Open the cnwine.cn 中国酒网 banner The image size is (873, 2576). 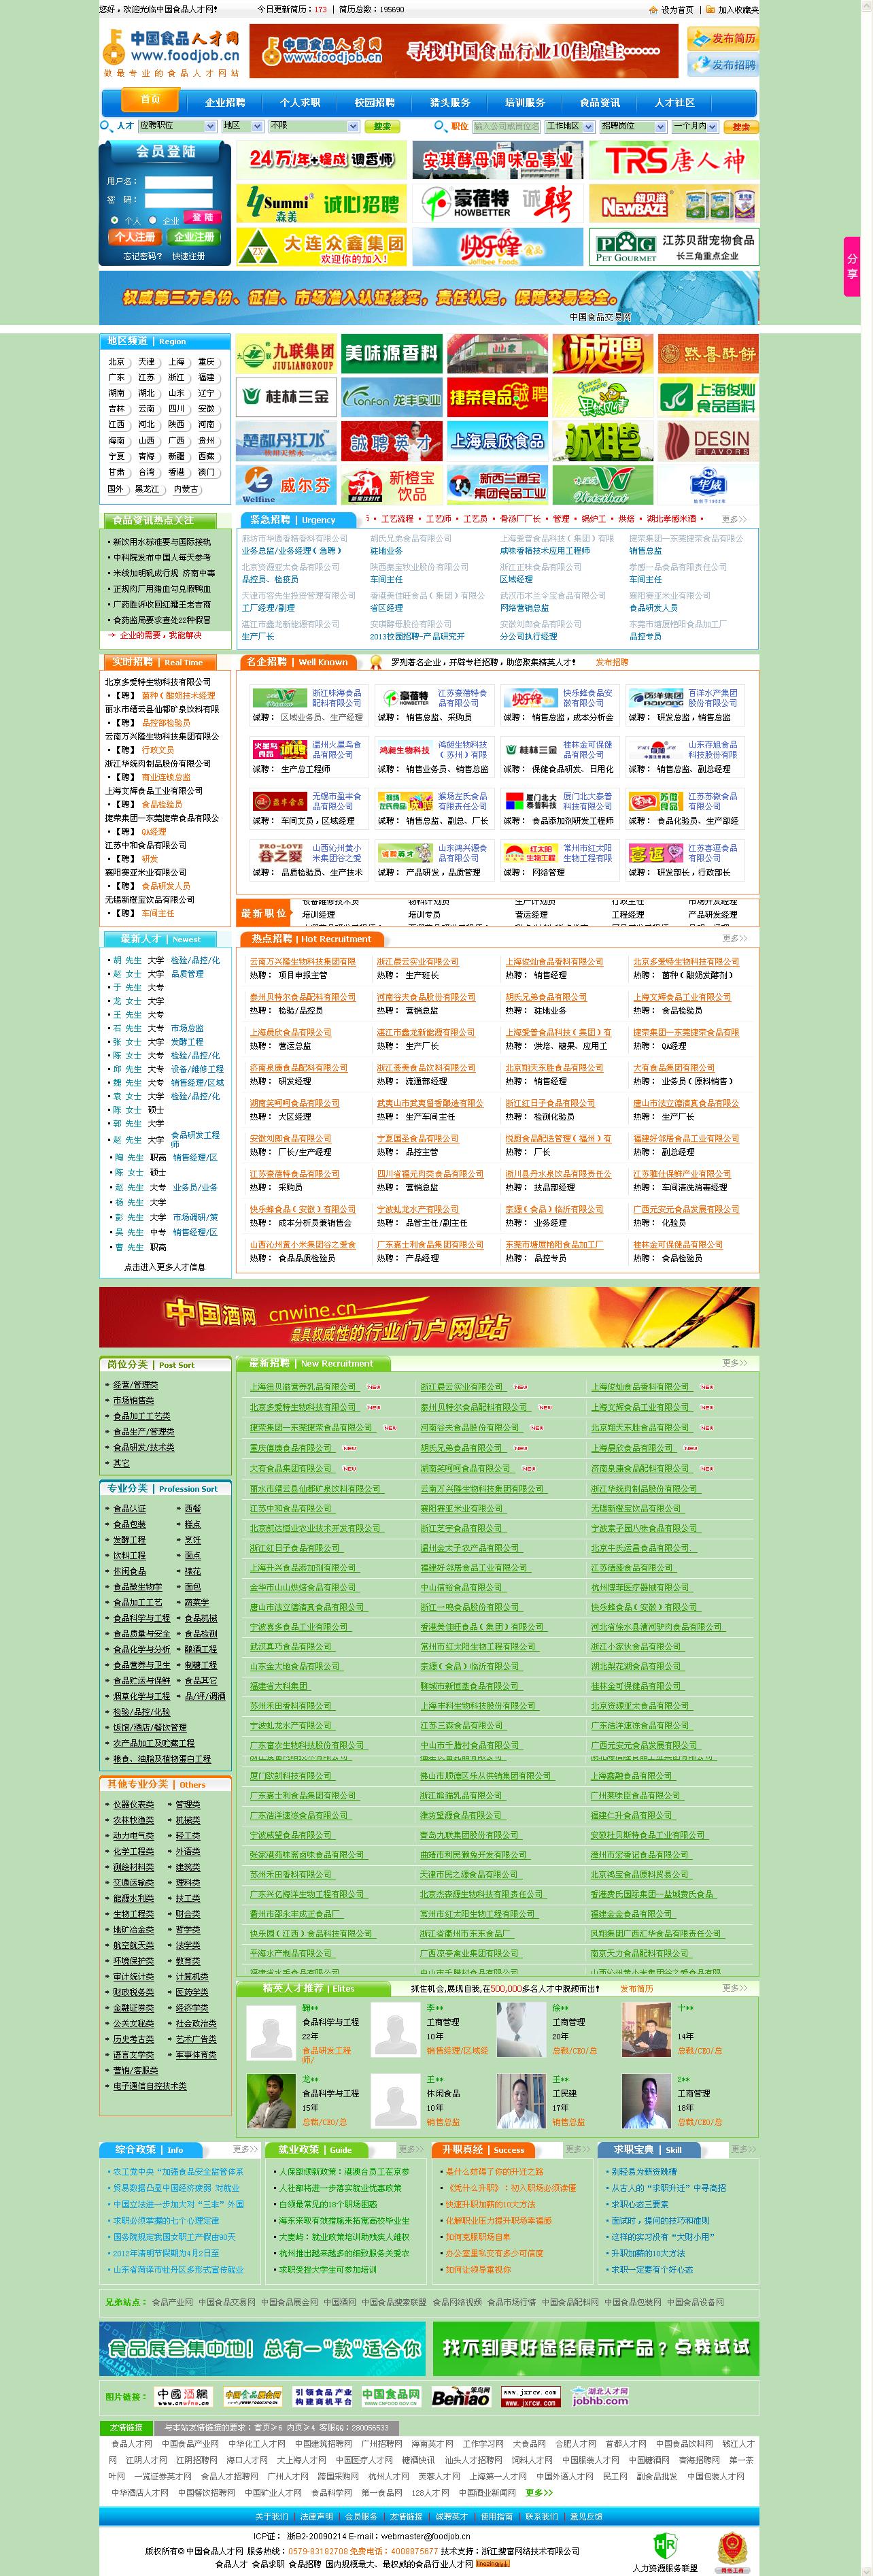[x=429, y=1317]
